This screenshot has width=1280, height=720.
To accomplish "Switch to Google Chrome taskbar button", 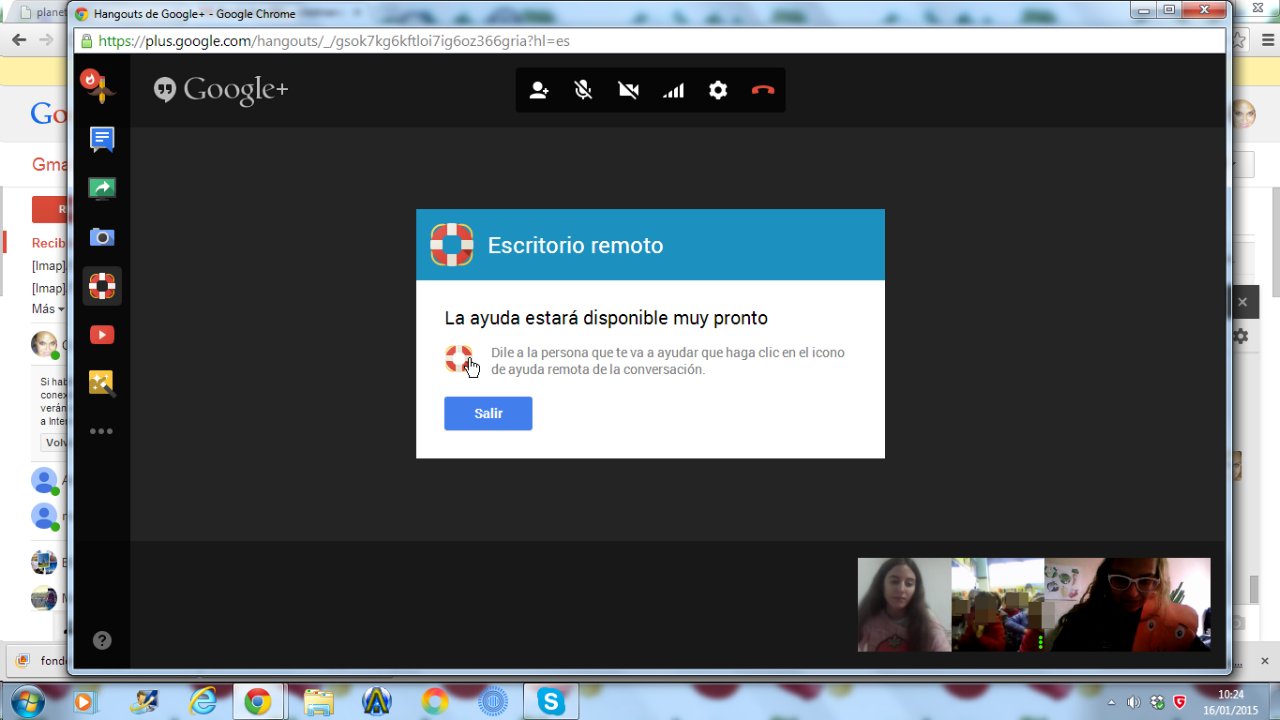I will click(x=257, y=702).
